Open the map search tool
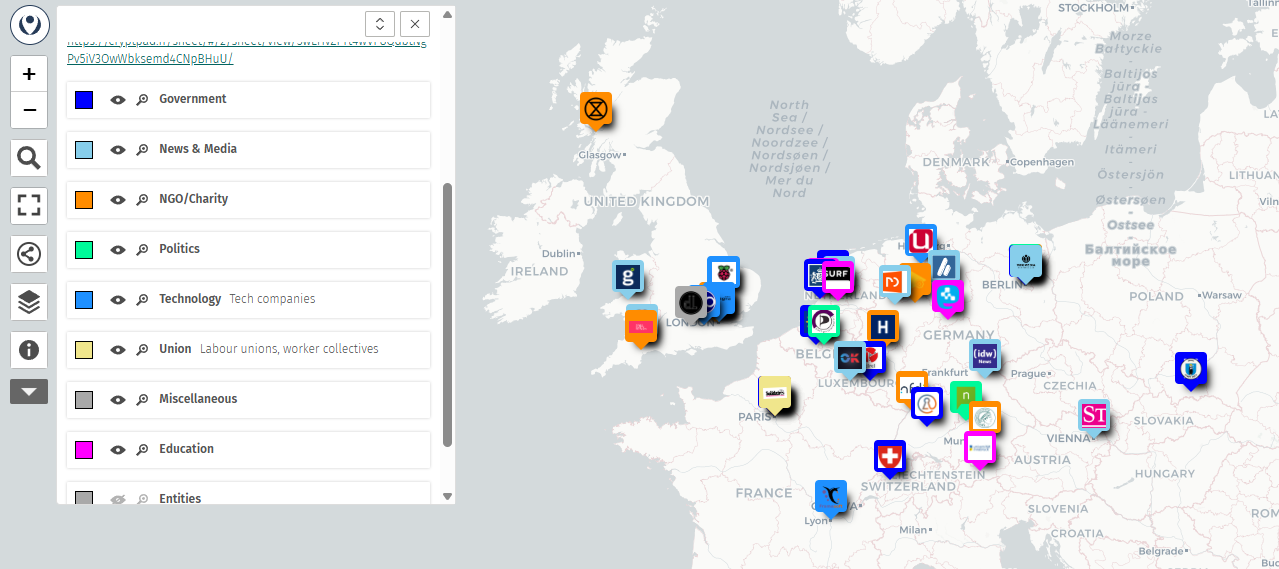This screenshot has height=569, width=1279. tap(29, 158)
